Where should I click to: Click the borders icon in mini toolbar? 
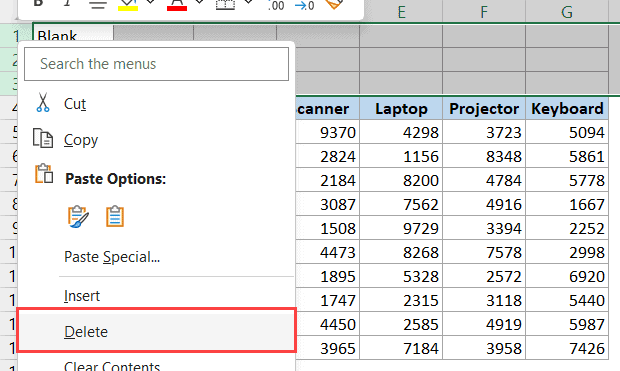225,4
